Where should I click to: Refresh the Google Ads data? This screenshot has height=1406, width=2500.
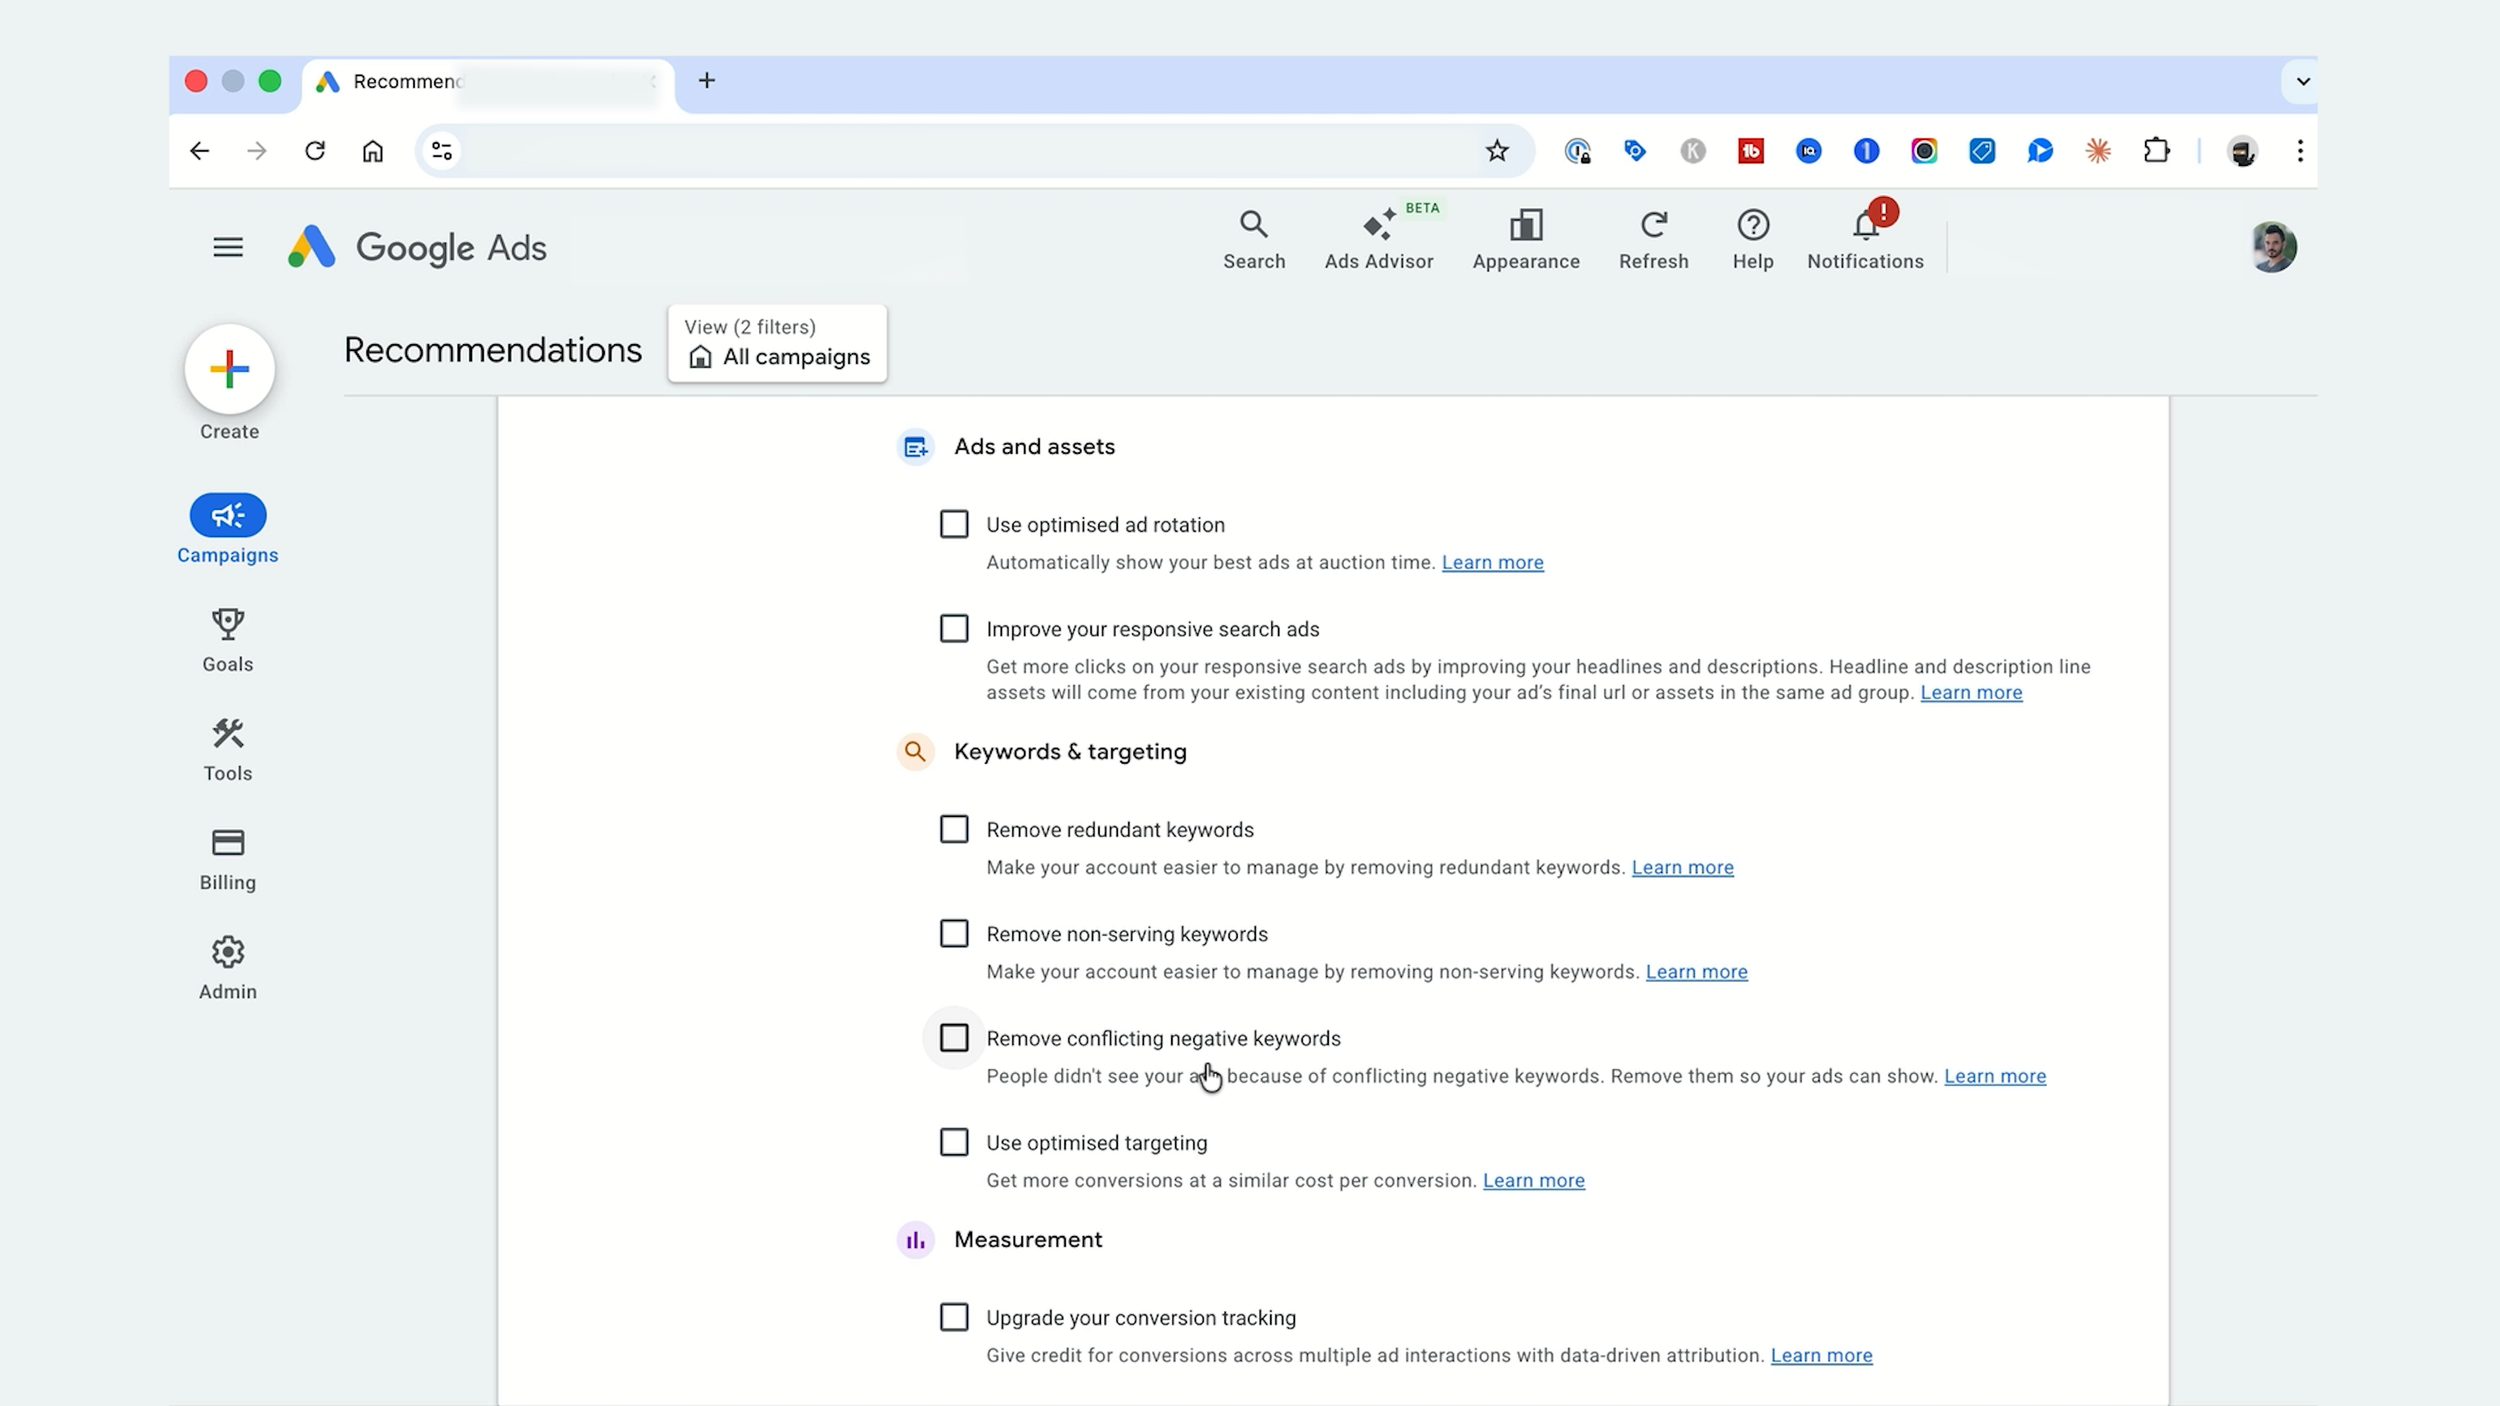point(1654,240)
